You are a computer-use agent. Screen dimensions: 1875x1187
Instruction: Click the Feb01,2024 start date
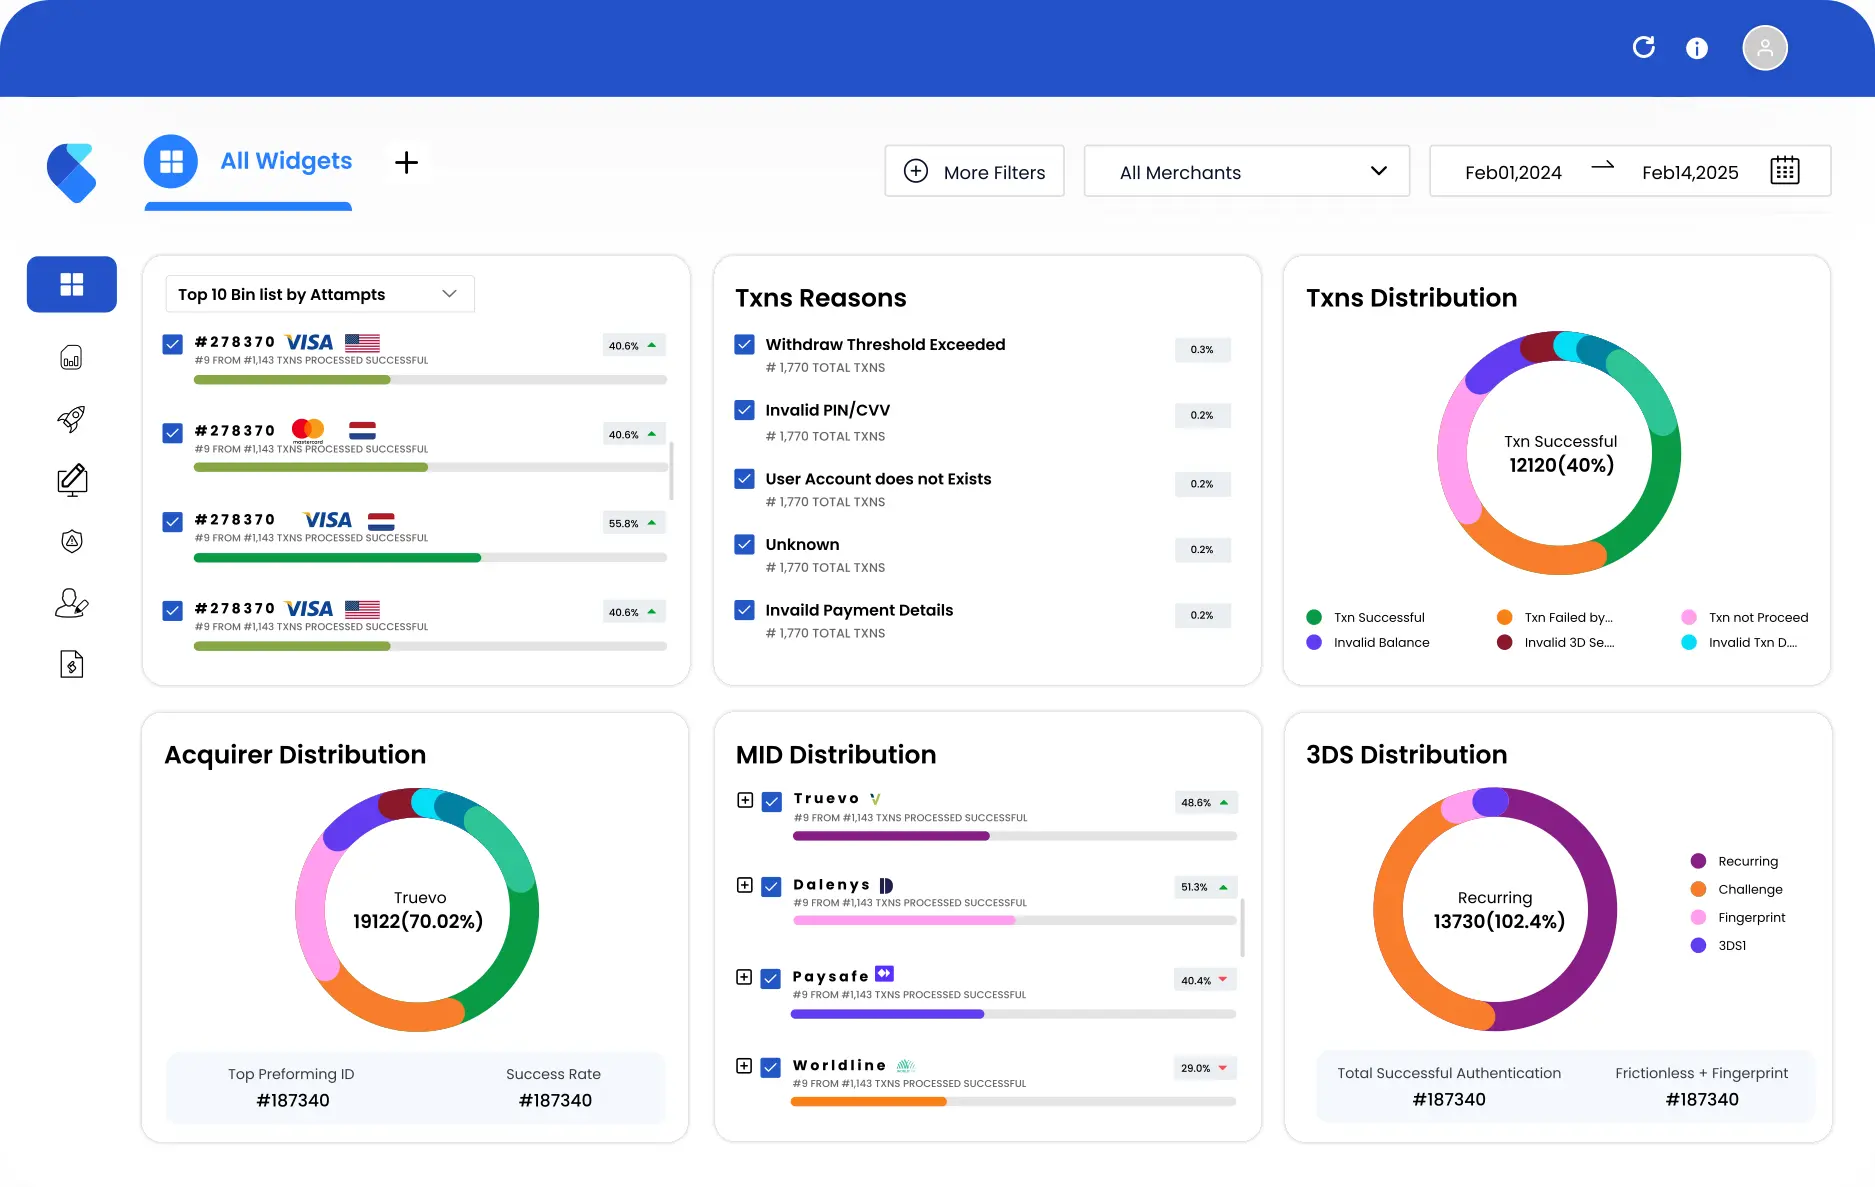(x=1513, y=172)
